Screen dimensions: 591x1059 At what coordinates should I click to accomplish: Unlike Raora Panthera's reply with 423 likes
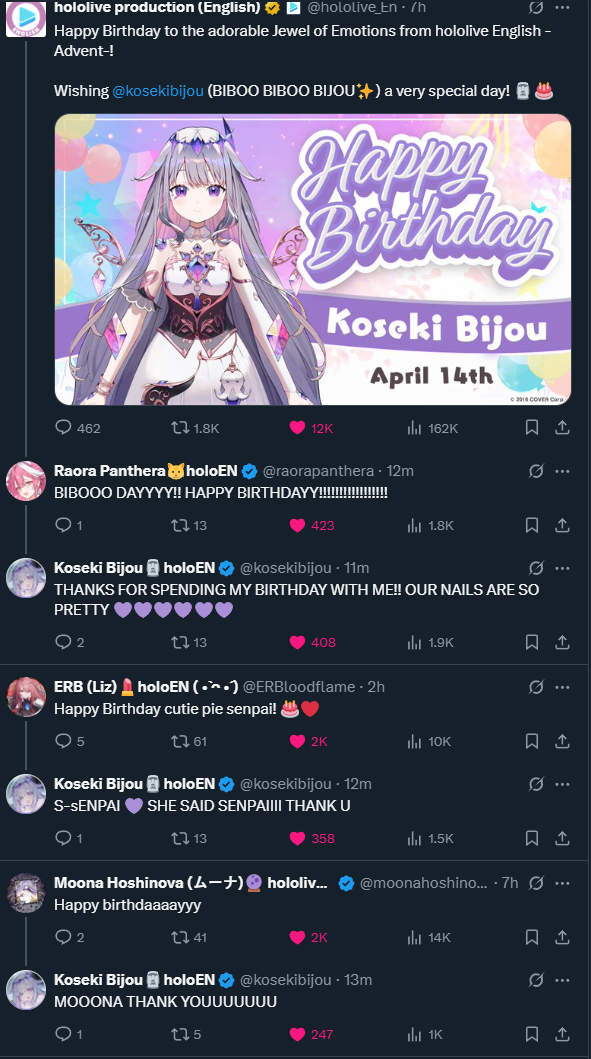click(x=311, y=525)
